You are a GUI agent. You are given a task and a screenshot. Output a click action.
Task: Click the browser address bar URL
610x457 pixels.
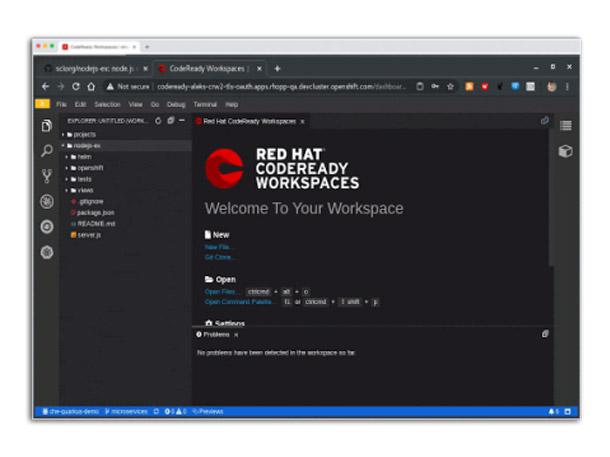click(281, 86)
